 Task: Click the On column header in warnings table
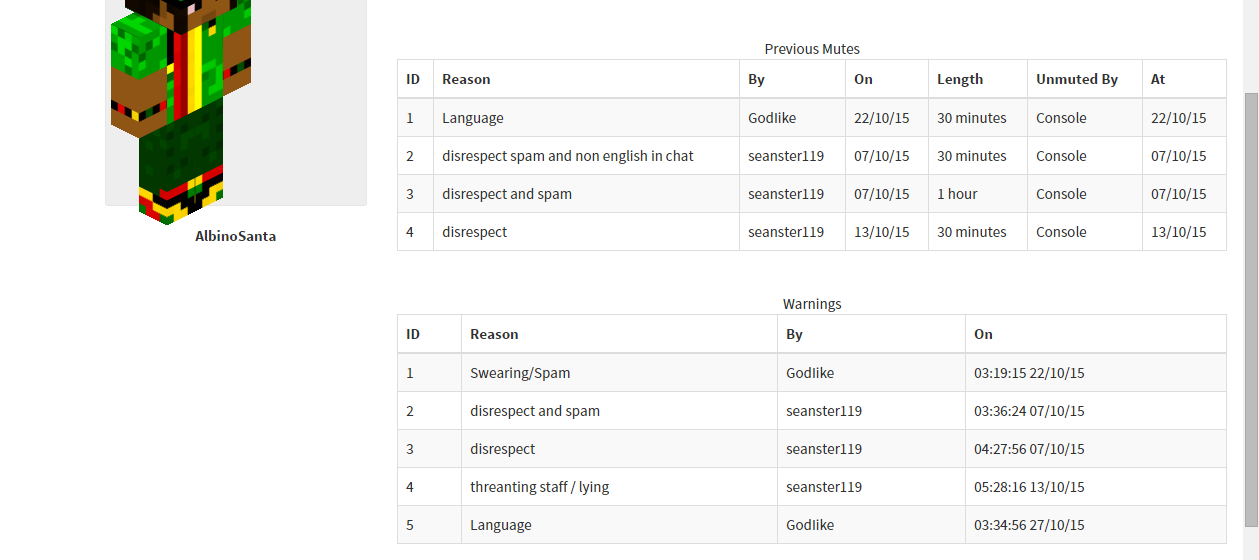pos(983,334)
